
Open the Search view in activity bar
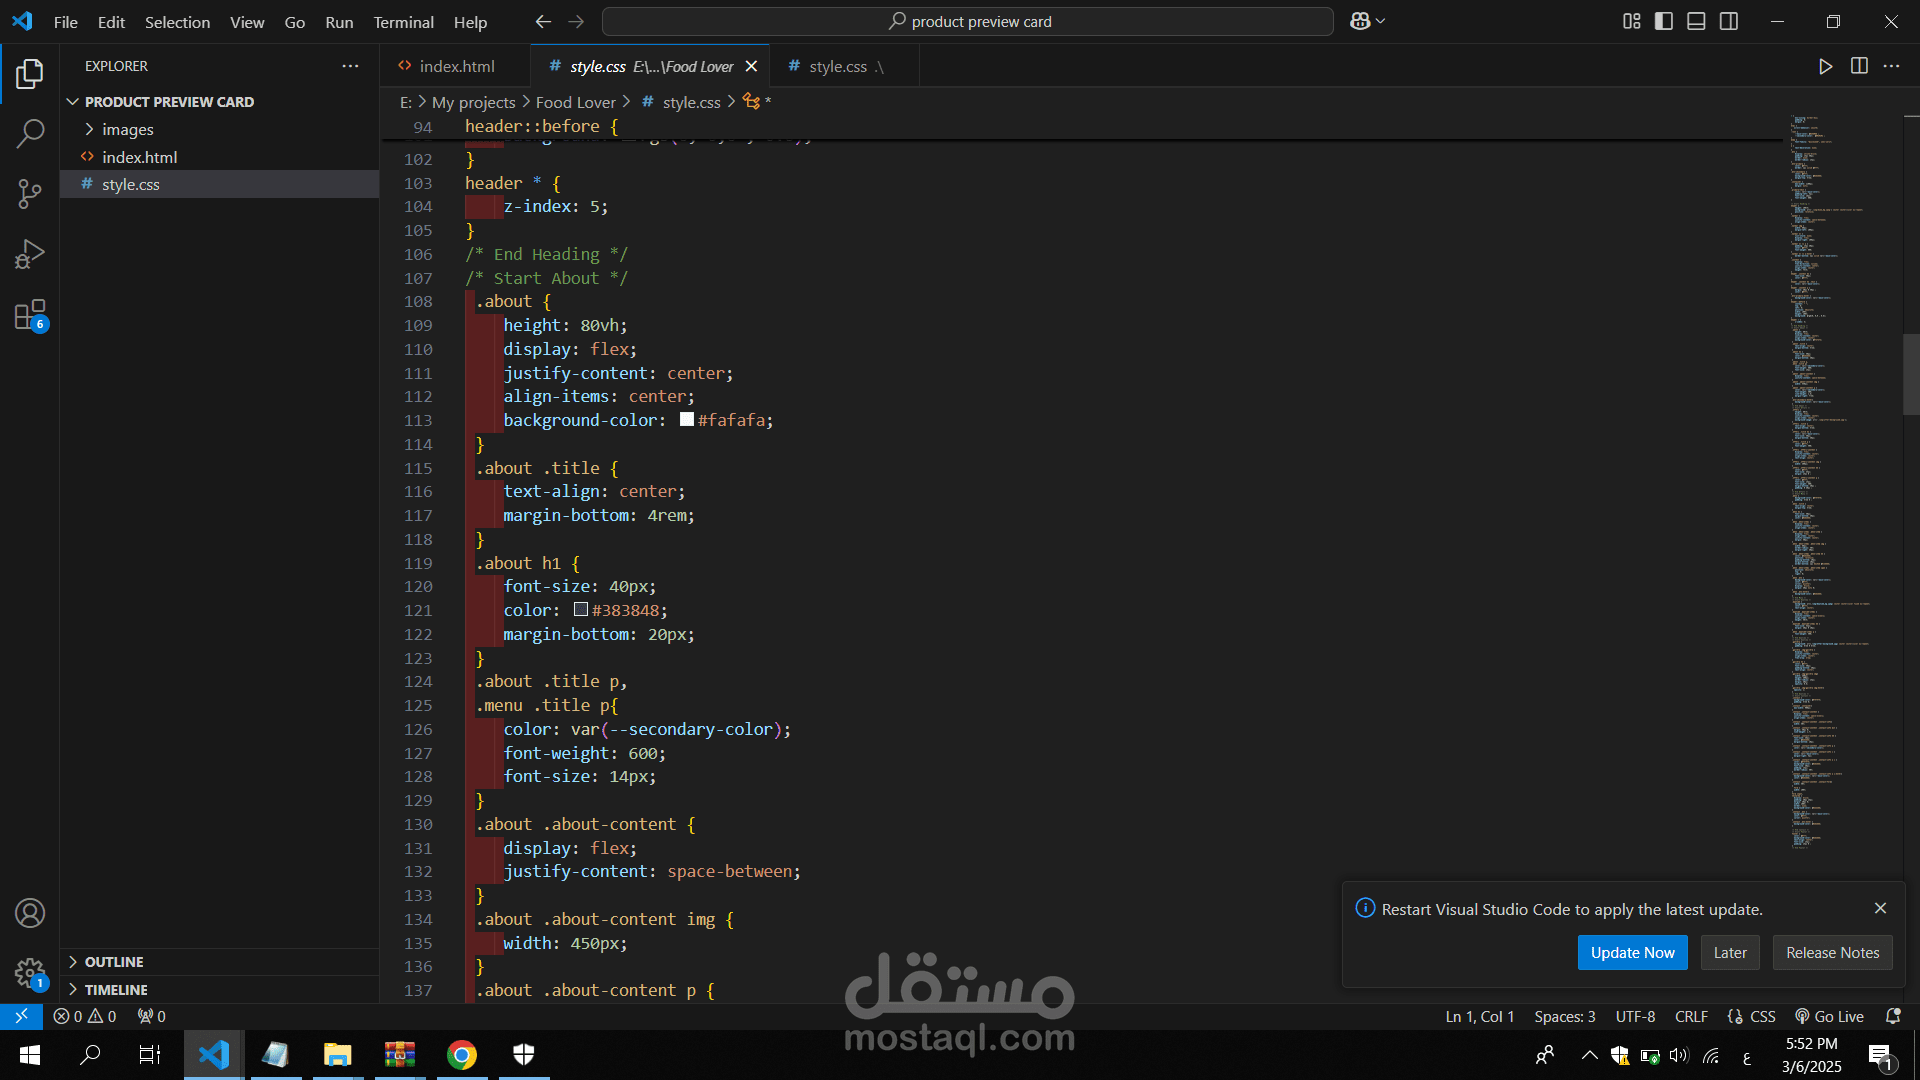pos(30,133)
